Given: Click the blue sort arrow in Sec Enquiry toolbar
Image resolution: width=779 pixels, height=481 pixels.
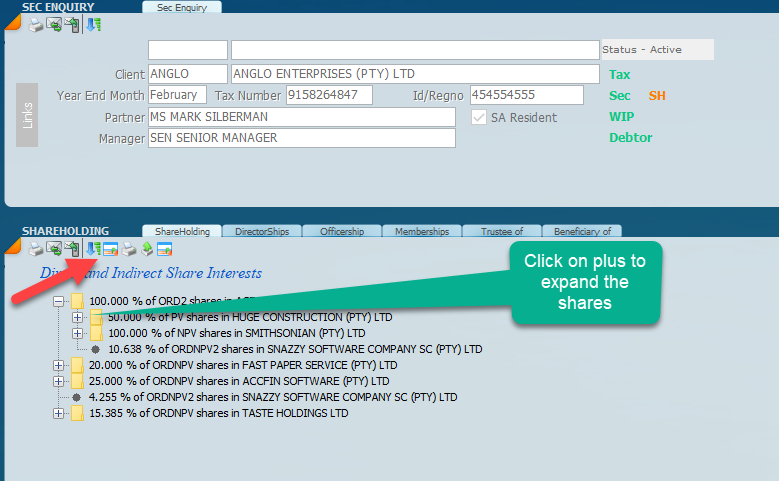Looking at the screenshot, I should coord(93,24).
